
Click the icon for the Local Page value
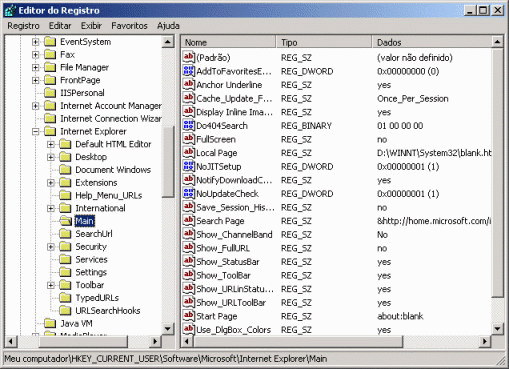189,152
